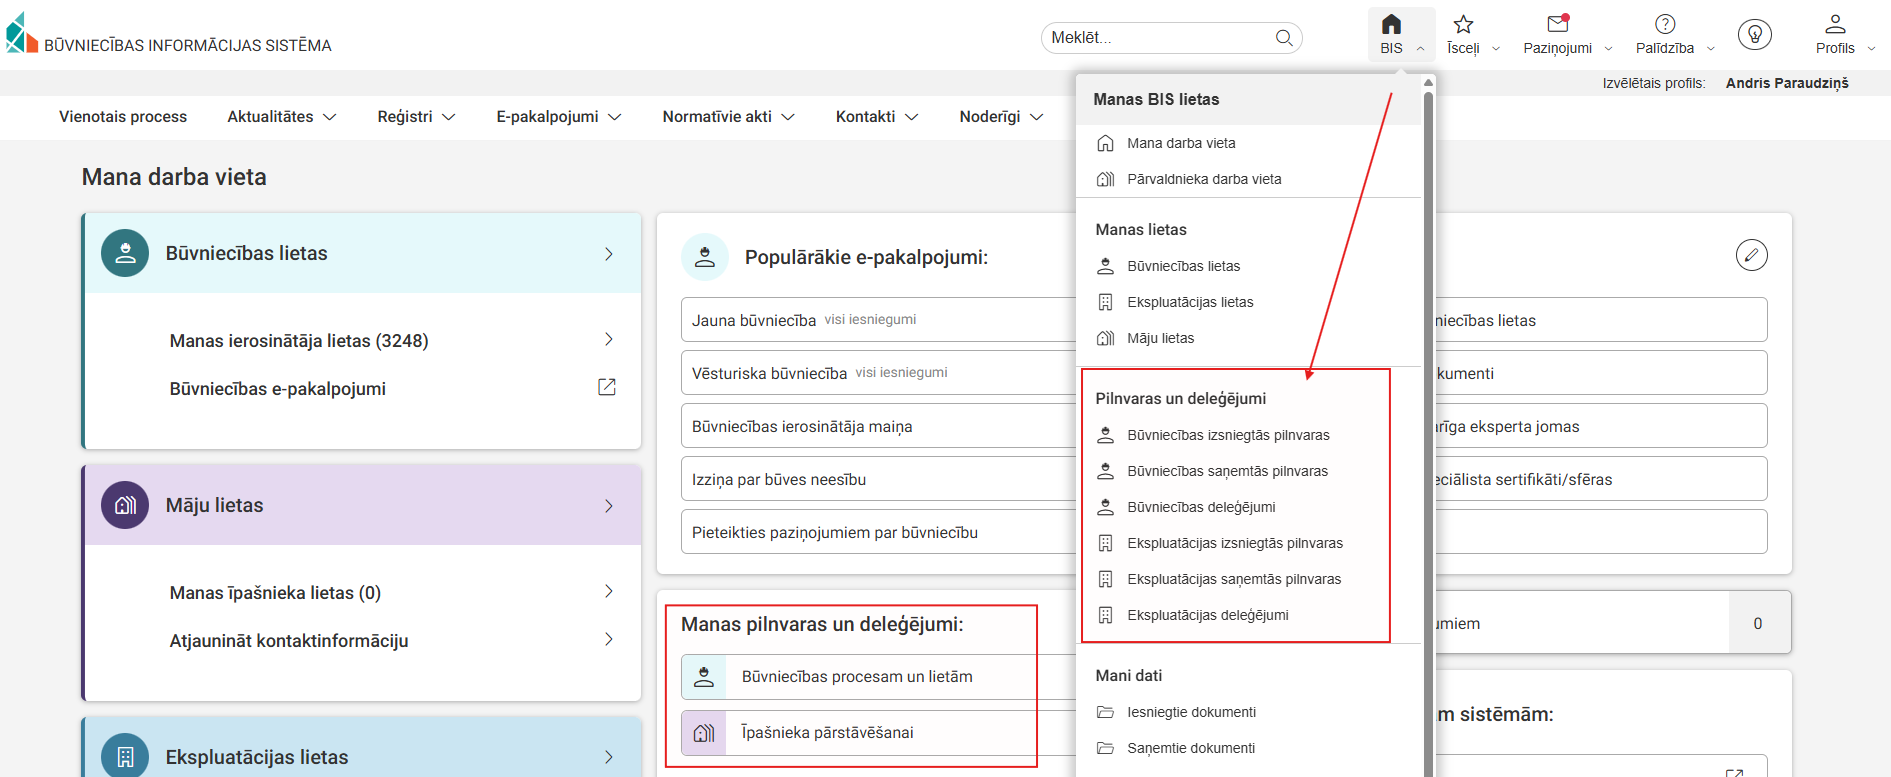Choose Ekspluatācijas deleģējumi from menu
Image resolution: width=1891 pixels, height=777 pixels.
[1207, 615]
